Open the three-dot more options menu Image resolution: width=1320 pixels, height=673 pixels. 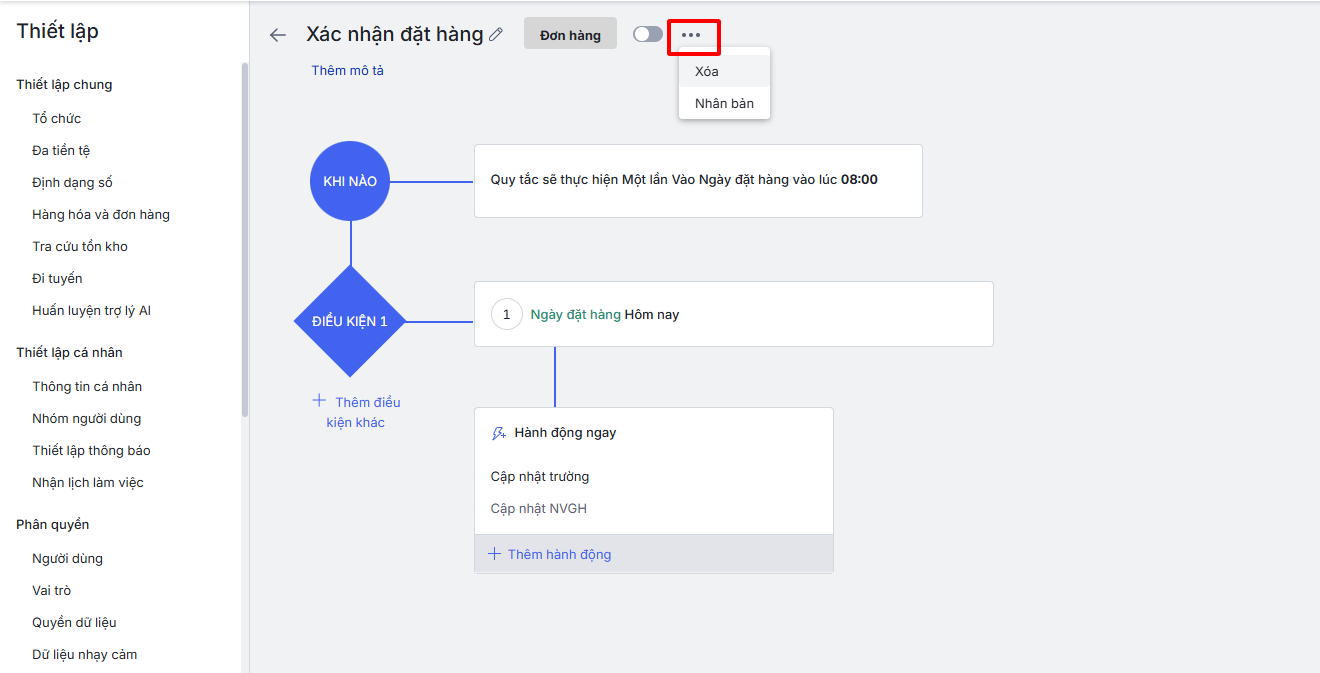coord(691,35)
